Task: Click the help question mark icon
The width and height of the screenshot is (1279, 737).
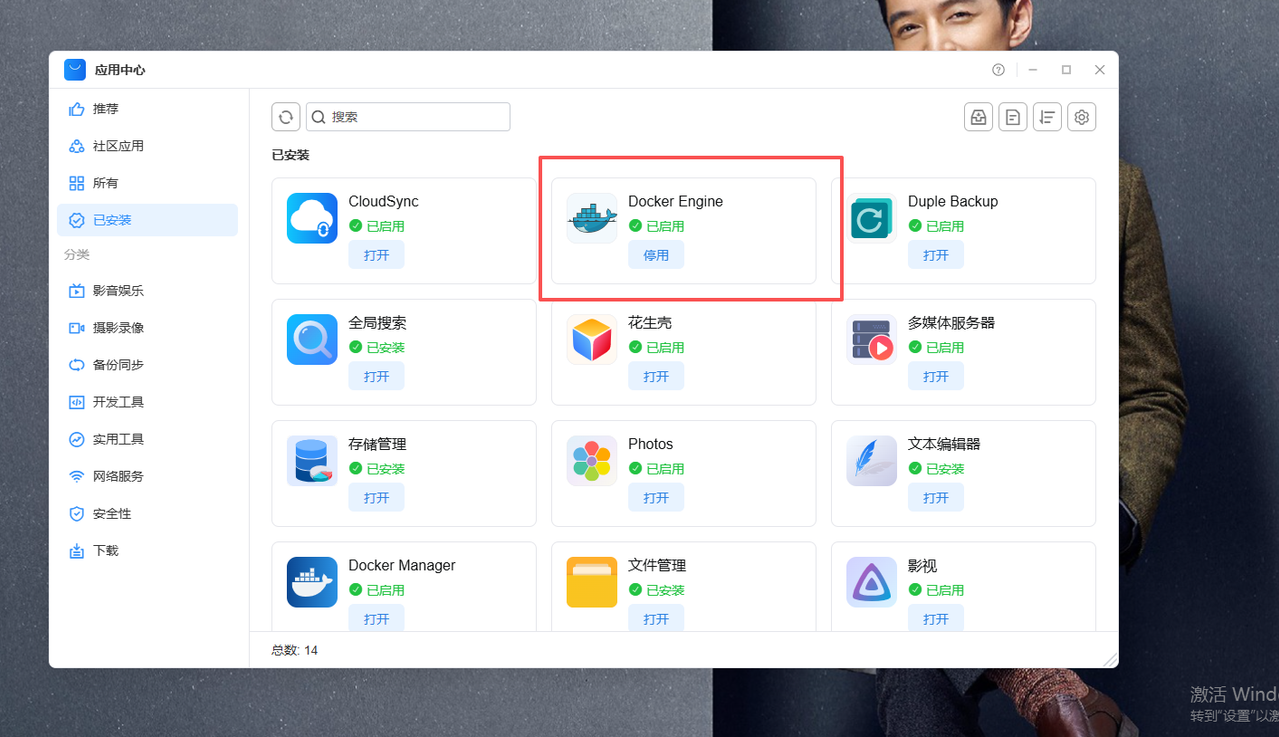Action: tap(998, 70)
